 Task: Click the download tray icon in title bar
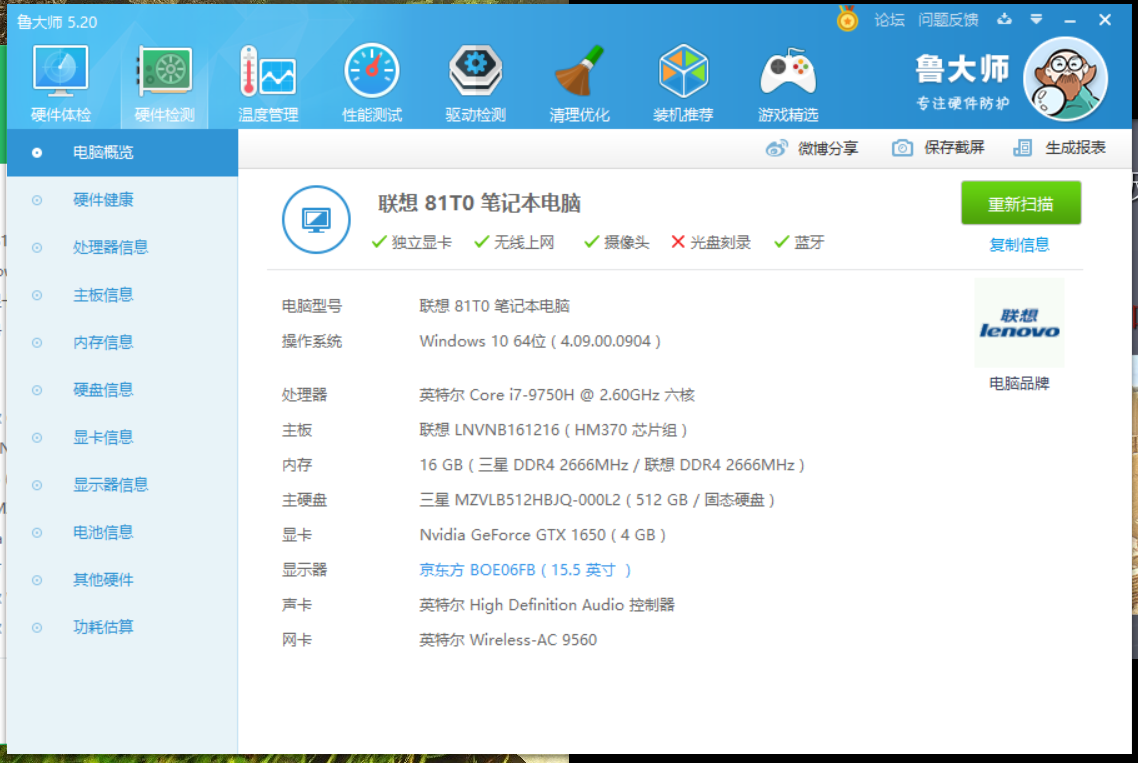(x=1004, y=19)
